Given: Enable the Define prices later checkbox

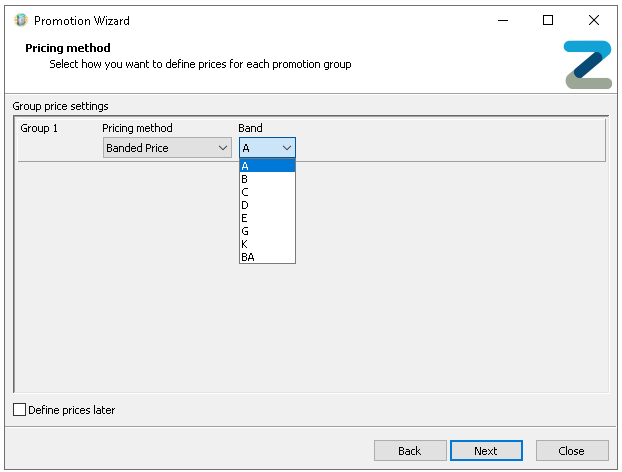Looking at the screenshot, I should point(20,409).
